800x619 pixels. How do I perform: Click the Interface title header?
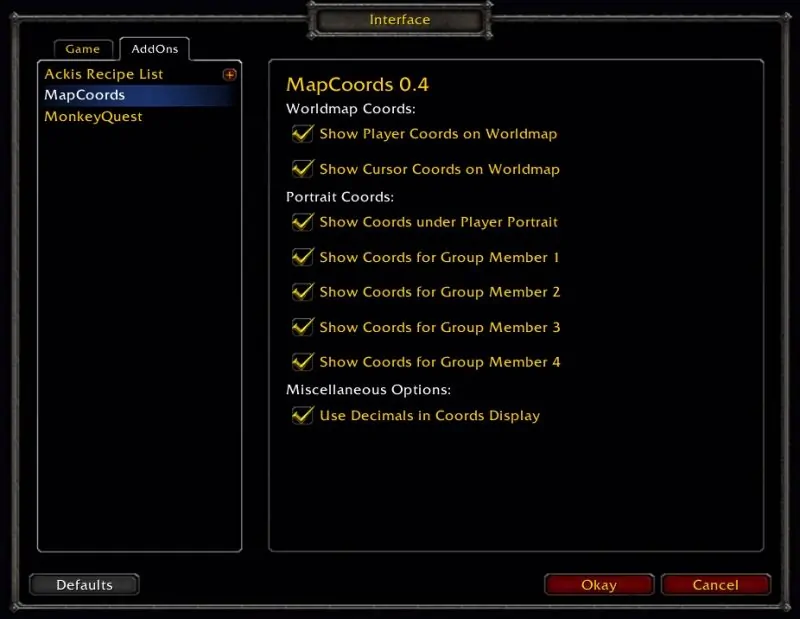(399, 19)
